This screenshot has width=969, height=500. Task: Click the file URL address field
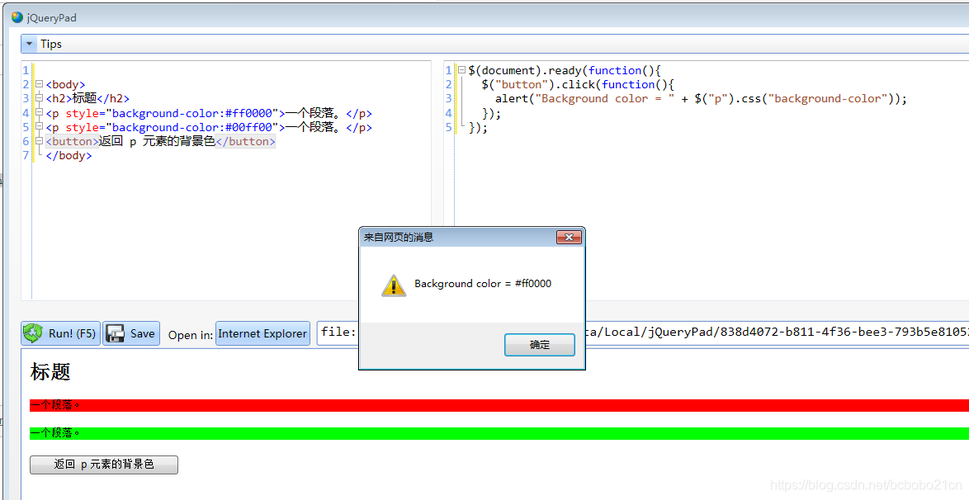point(643,333)
